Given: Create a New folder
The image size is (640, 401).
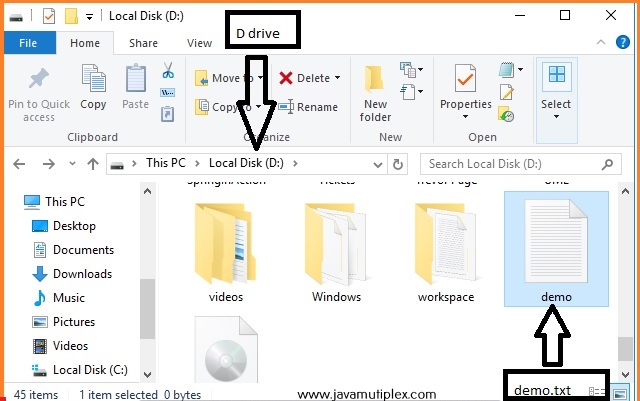Looking at the screenshot, I should (x=375, y=94).
